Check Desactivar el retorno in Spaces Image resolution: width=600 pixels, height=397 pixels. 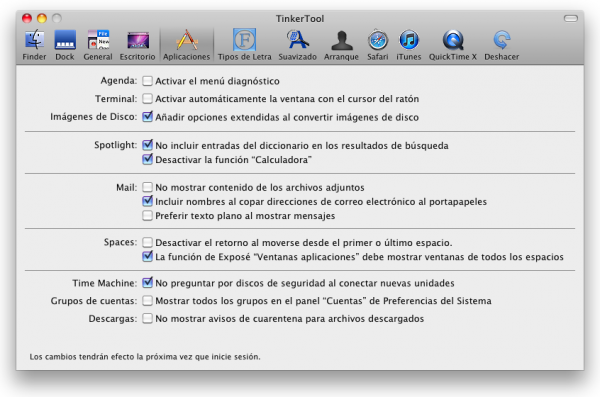click(x=147, y=242)
